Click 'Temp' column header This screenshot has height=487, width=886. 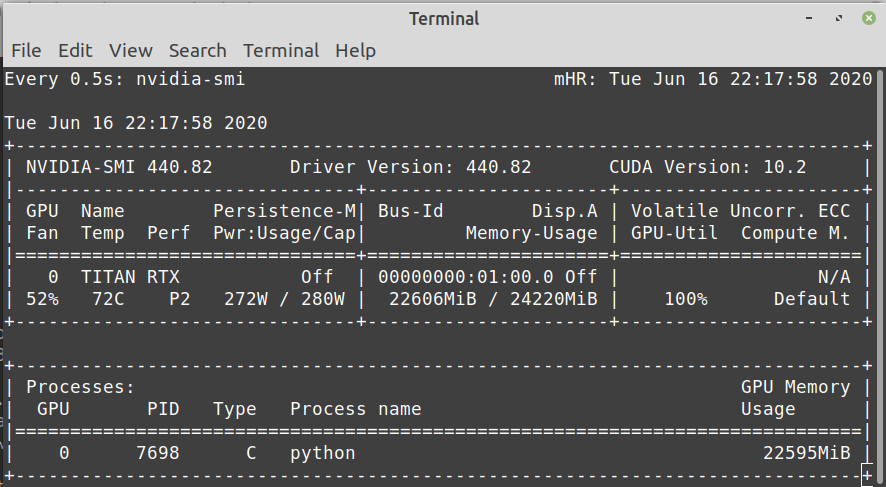click(x=103, y=233)
